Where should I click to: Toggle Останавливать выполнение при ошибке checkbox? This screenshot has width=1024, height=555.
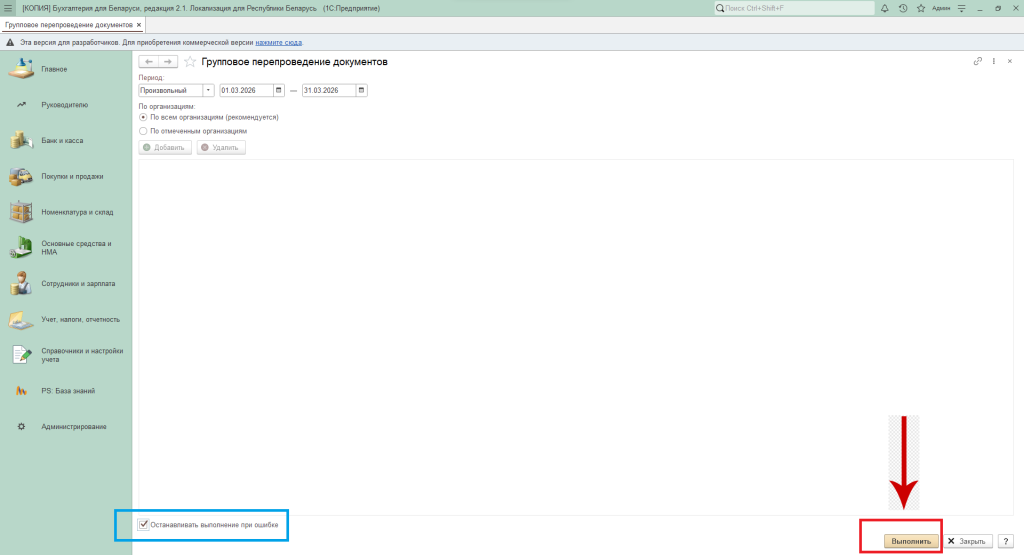(144, 523)
